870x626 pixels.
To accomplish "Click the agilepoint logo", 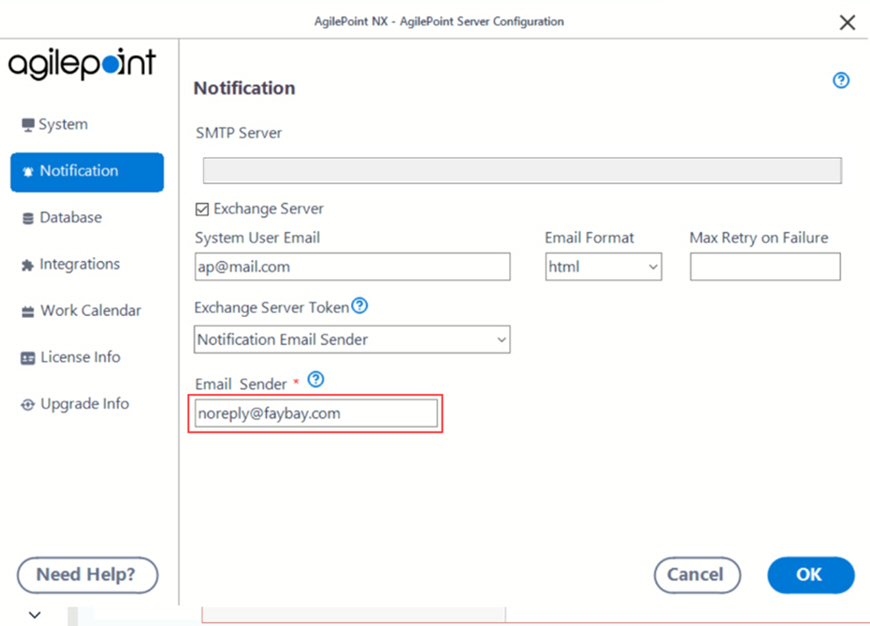I will pyautogui.click(x=82, y=64).
